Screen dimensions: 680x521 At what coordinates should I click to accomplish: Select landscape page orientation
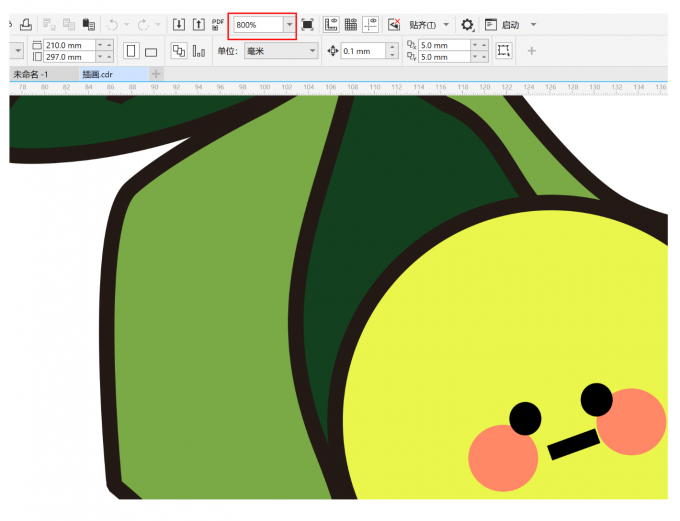click(151, 52)
